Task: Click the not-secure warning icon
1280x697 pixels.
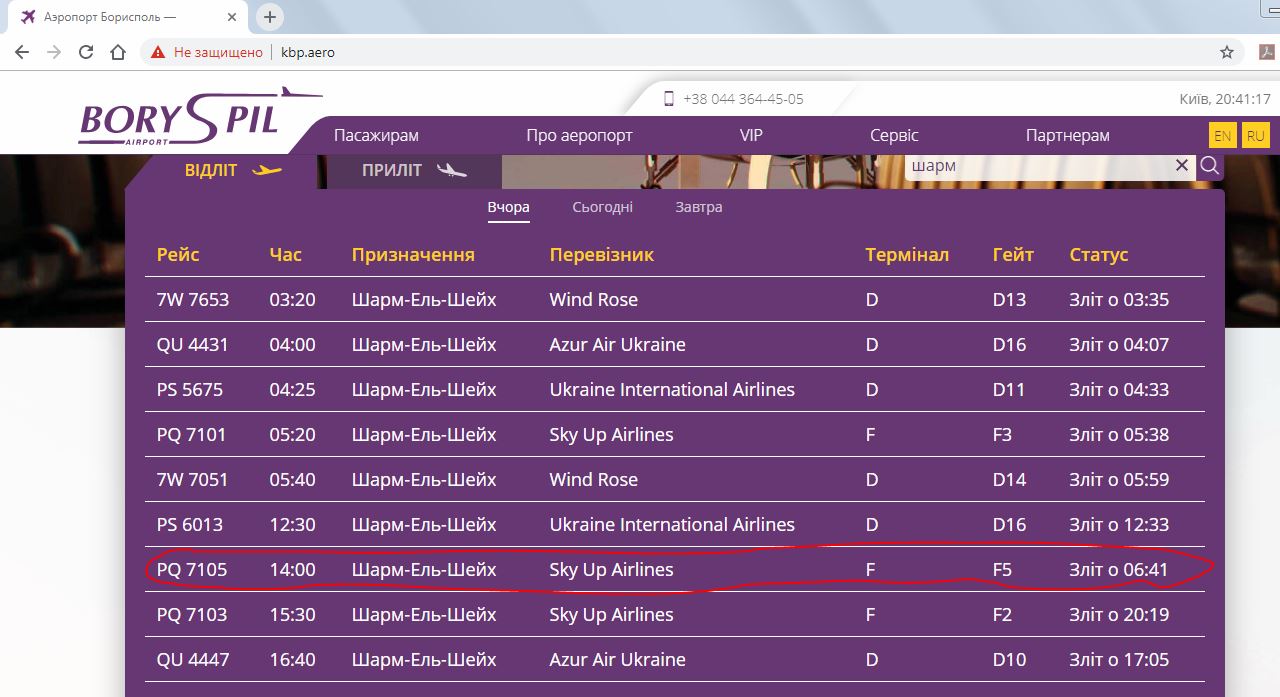Action: pos(158,52)
